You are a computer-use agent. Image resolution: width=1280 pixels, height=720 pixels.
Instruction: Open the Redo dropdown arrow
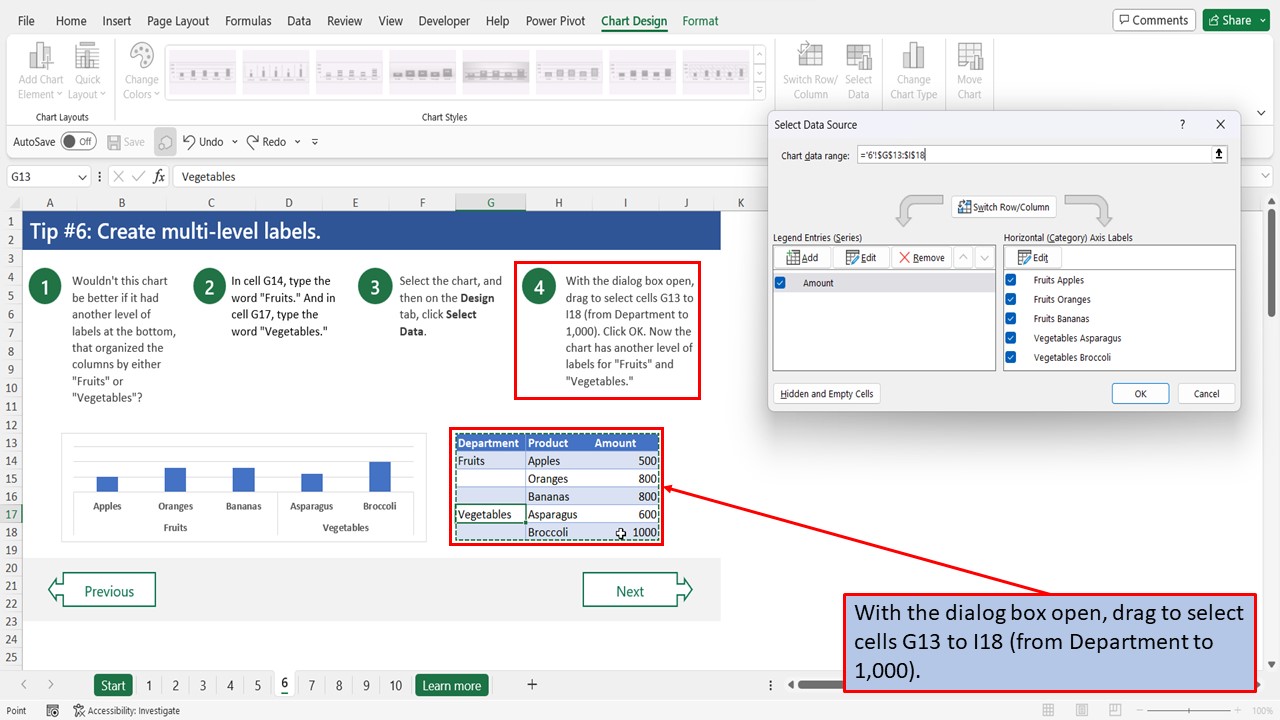pyautogui.click(x=296, y=141)
